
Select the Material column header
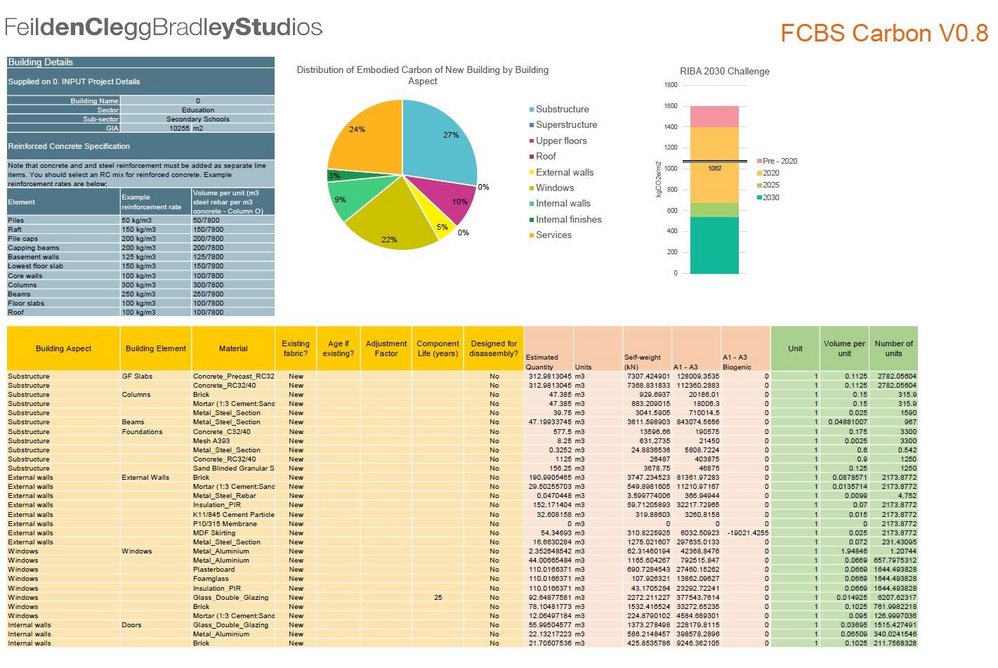233,349
